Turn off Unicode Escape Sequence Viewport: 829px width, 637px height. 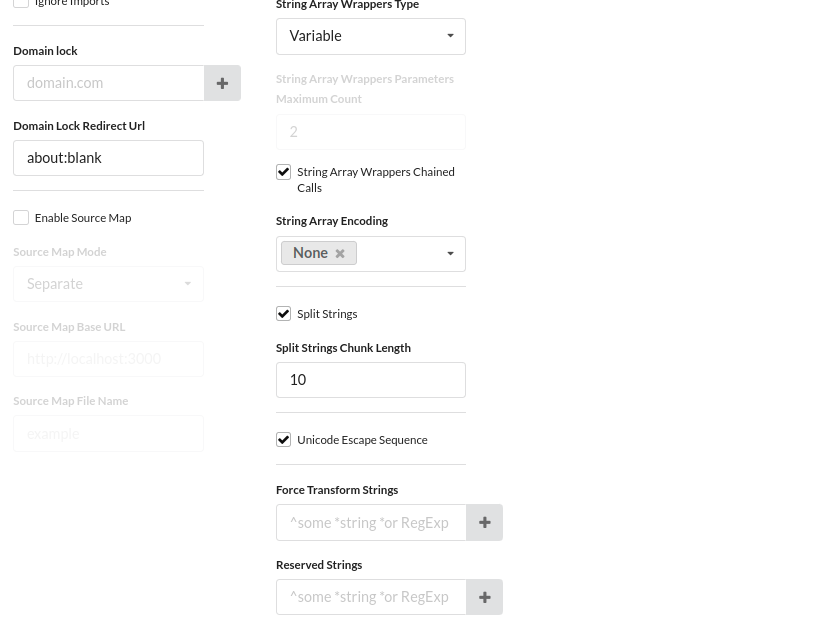[x=284, y=440]
